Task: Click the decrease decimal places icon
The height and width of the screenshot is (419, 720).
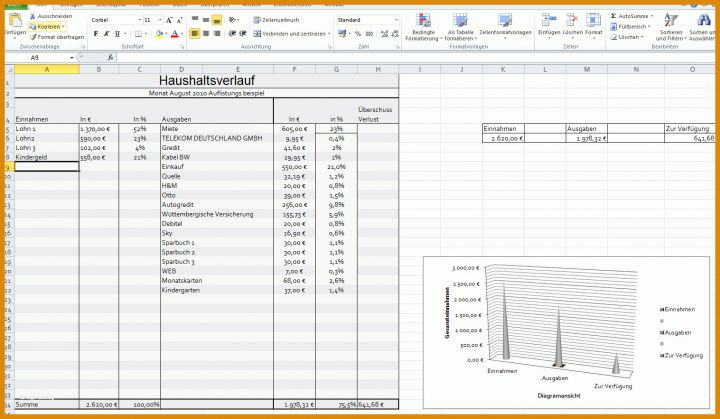Action: coord(395,34)
